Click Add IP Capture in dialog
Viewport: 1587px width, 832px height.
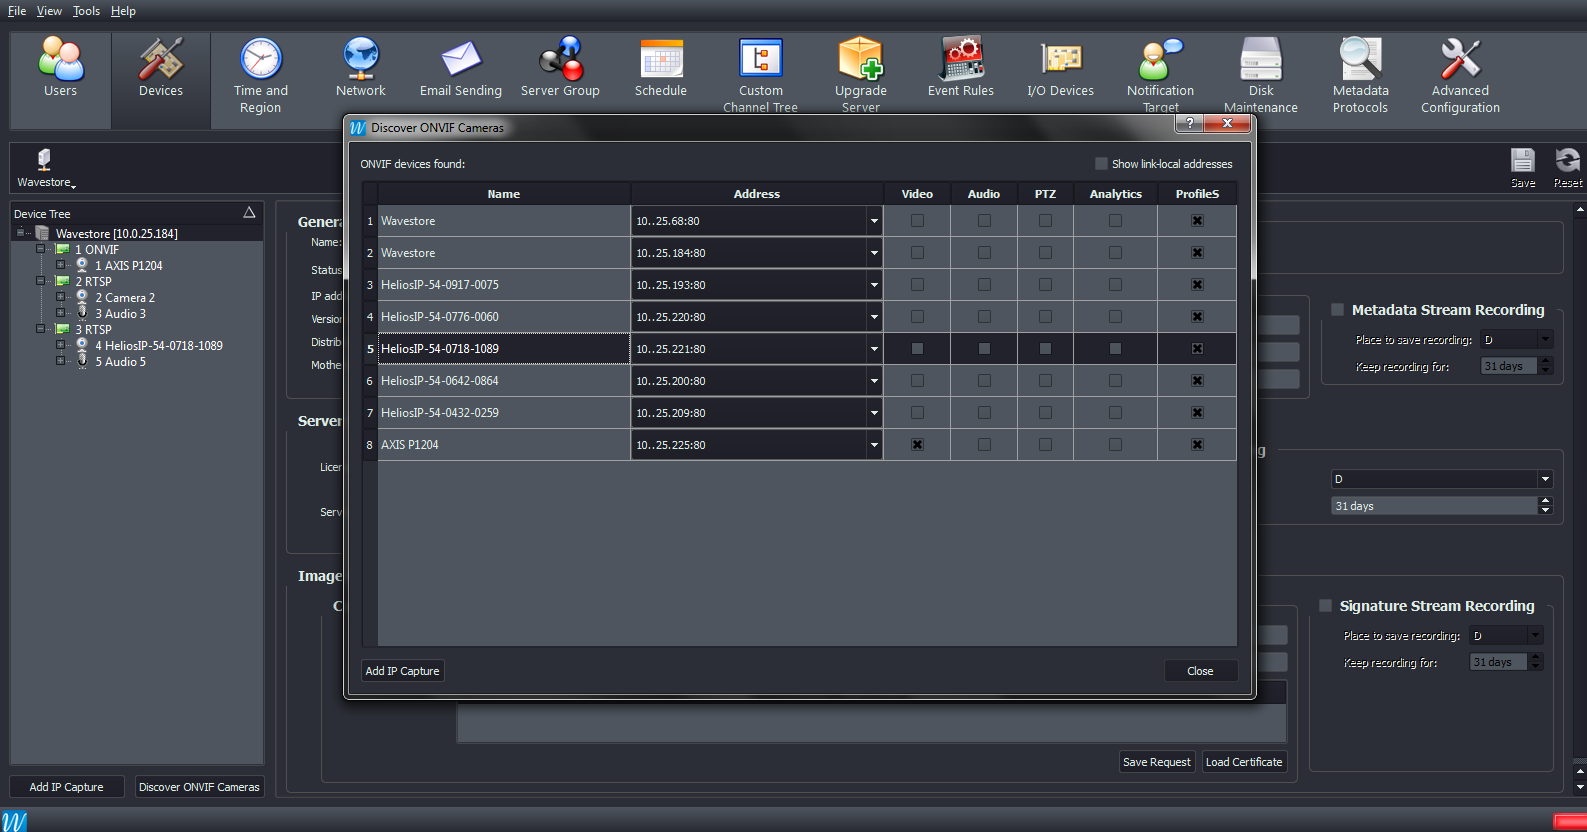tap(402, 671)
